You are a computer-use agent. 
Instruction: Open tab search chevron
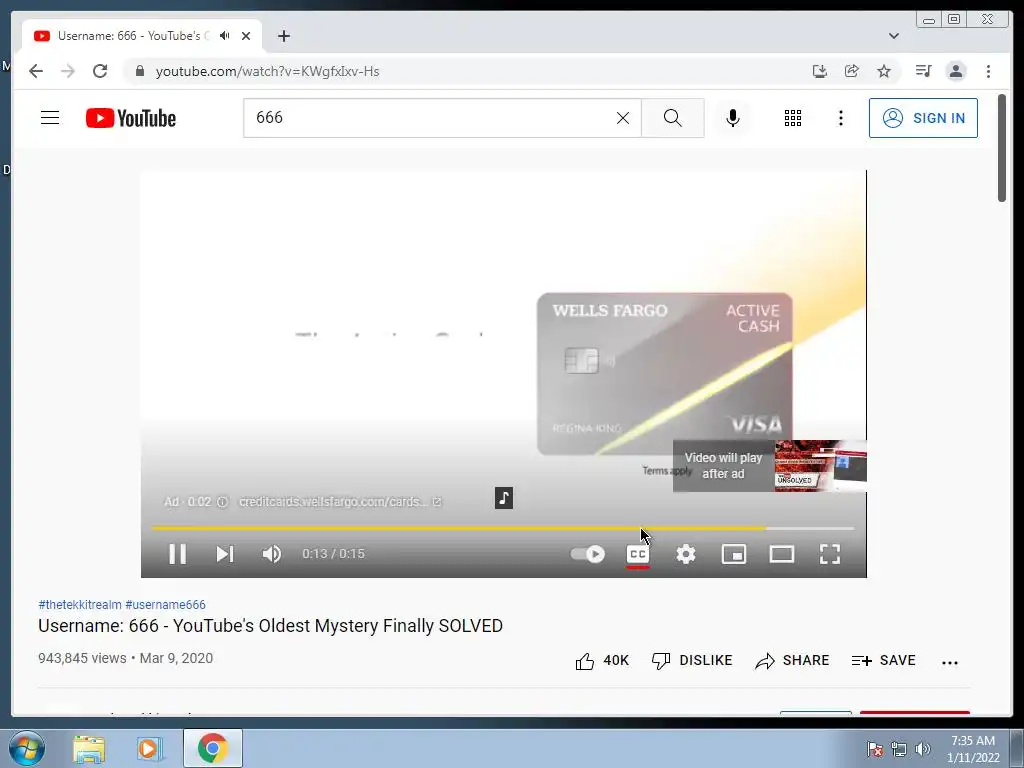click(x=893, y=36)
